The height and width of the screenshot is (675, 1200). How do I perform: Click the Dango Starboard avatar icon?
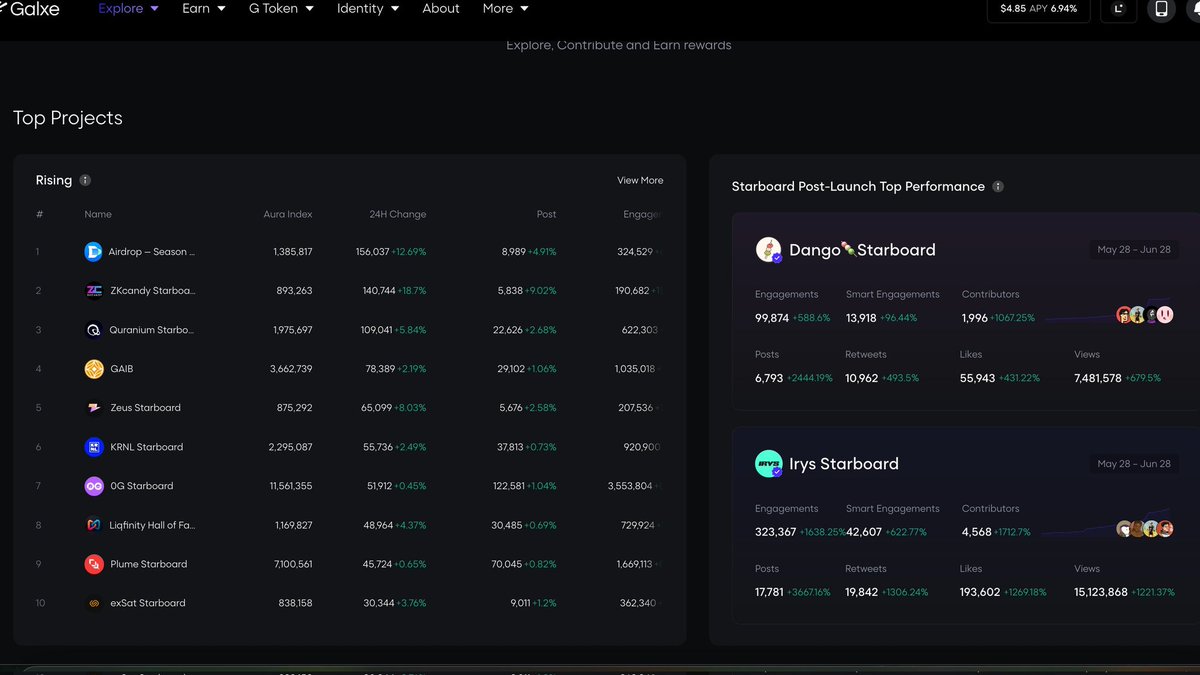[768, 250]
